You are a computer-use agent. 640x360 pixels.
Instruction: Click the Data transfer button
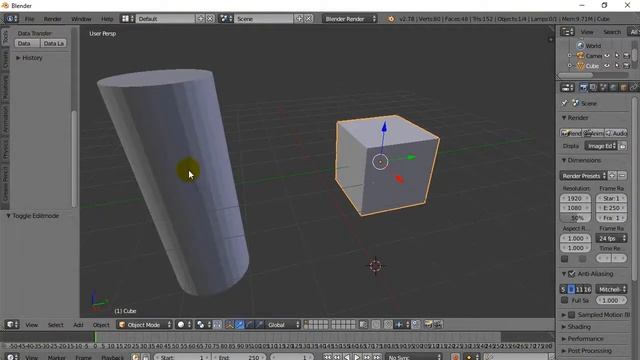27,43
